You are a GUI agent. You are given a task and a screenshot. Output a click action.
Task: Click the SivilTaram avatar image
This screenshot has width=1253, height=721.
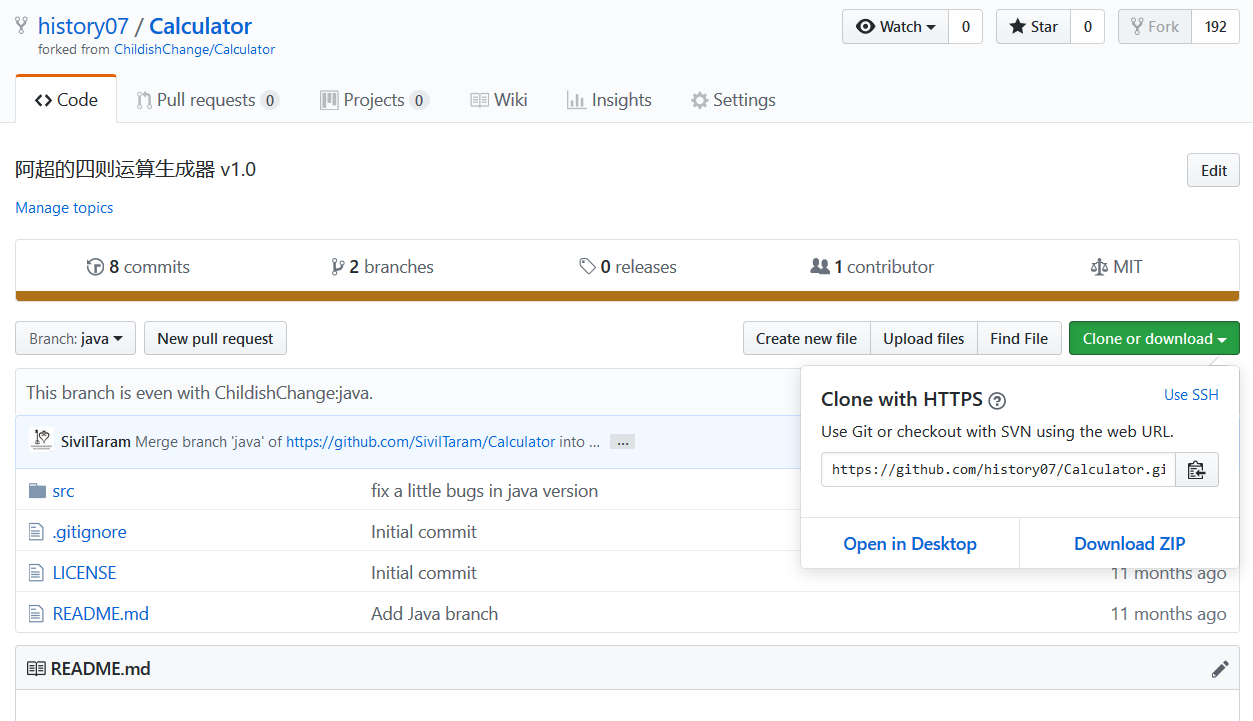click(42, 440)
